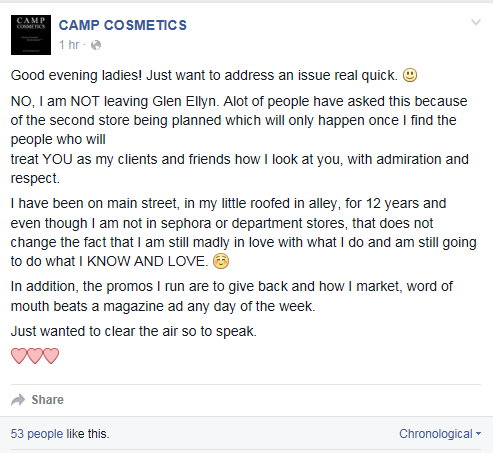Expand the post options chevron
493x453 pixels.
tap(476, 22)
